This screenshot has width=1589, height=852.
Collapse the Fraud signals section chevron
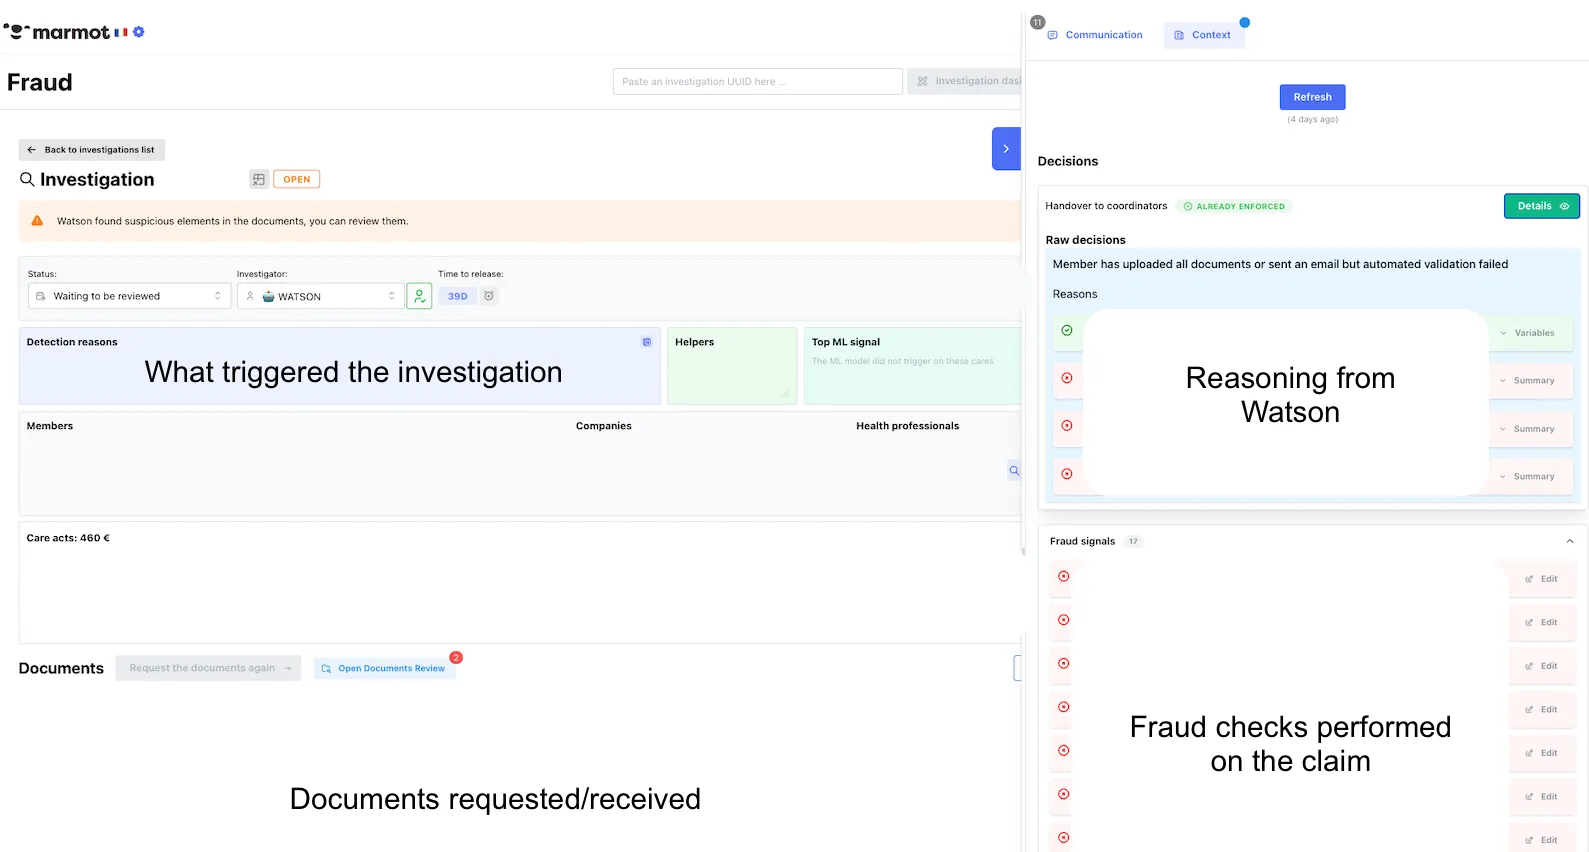tap(1570, 541)
